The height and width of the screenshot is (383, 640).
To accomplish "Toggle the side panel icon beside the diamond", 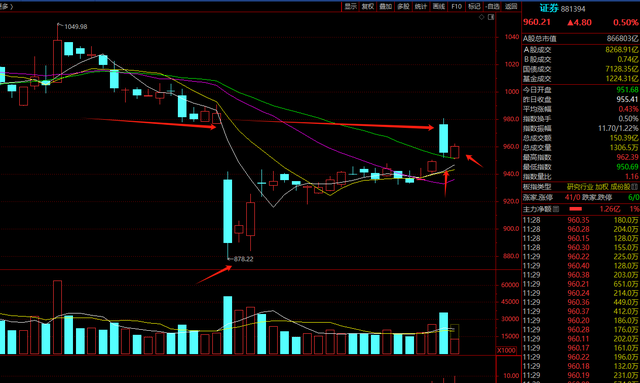I will click(x=491, y=17).
